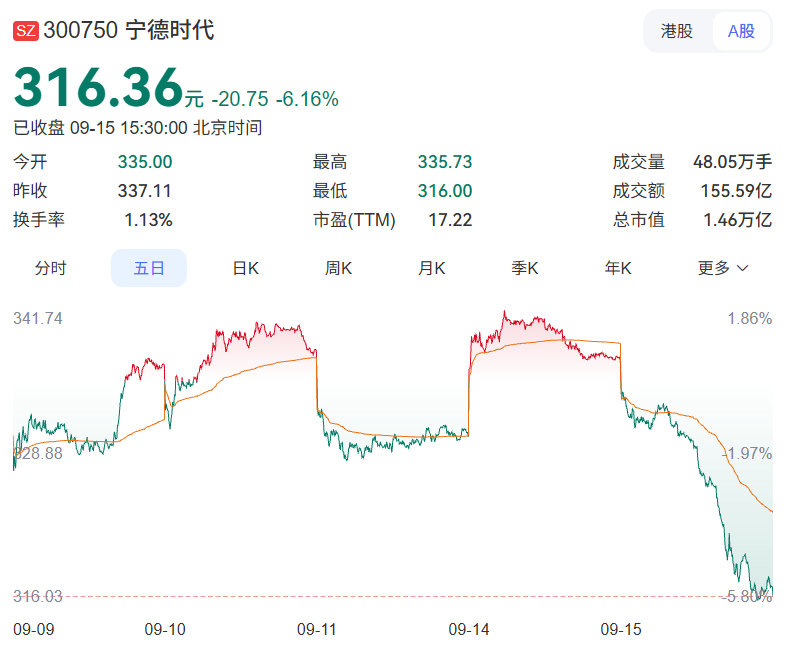The height and width of the screenshot is (650, 789).
Task: Click the -5.80% percent axis label
Action: [747, 597]
